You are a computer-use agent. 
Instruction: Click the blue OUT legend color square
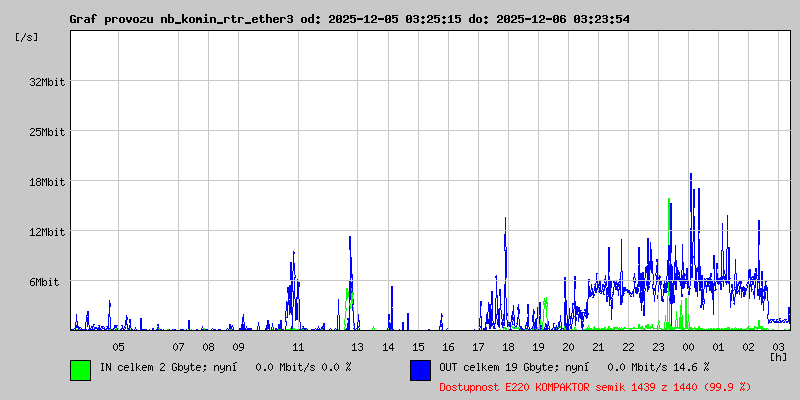pos(420,369)
